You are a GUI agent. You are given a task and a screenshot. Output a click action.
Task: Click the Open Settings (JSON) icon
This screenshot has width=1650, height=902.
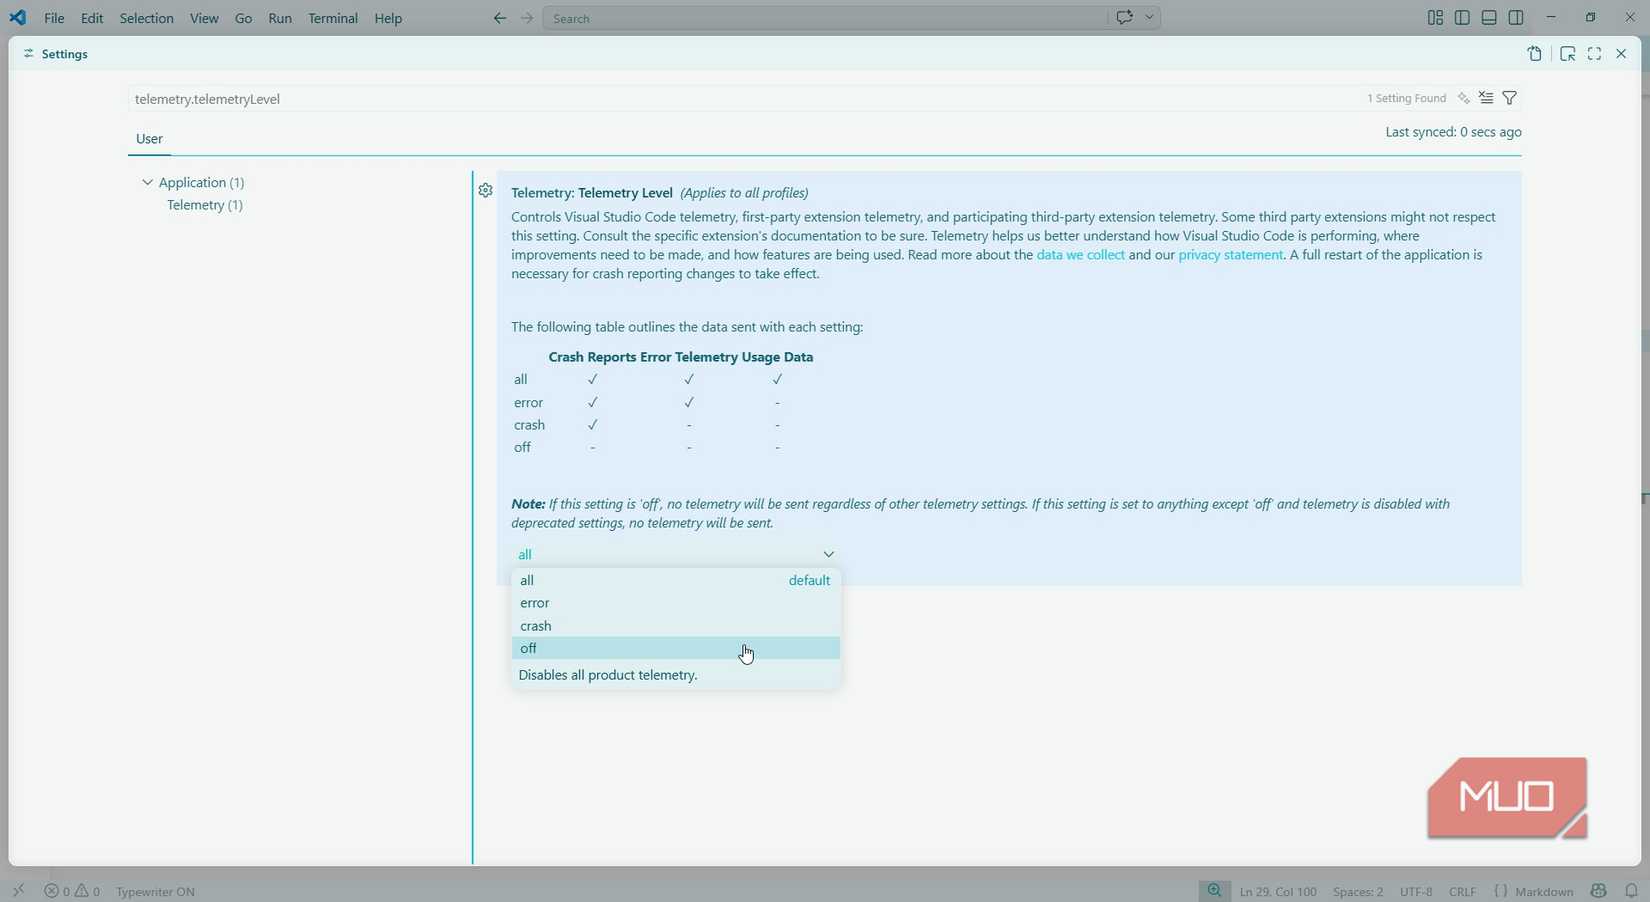click(1535, 54)
